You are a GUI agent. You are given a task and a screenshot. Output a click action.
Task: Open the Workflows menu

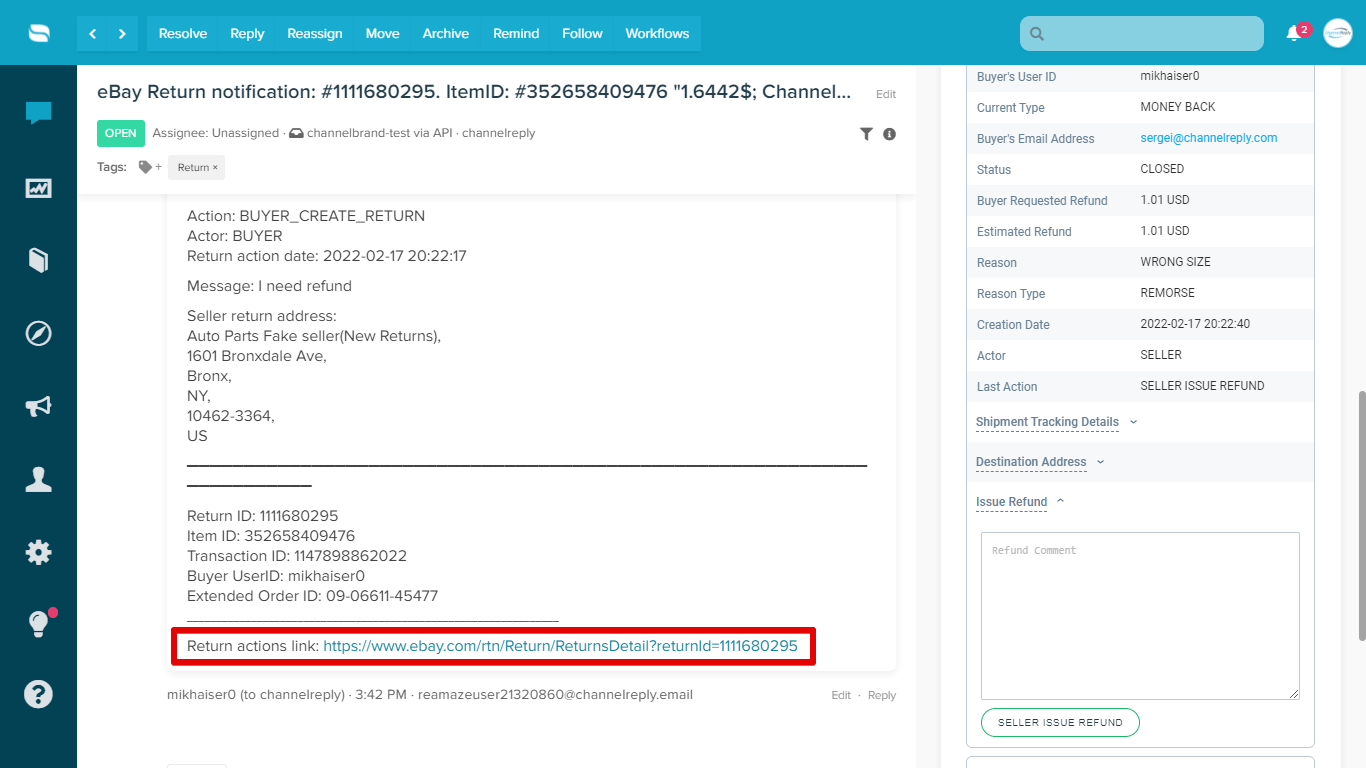(x=657, y=33)
